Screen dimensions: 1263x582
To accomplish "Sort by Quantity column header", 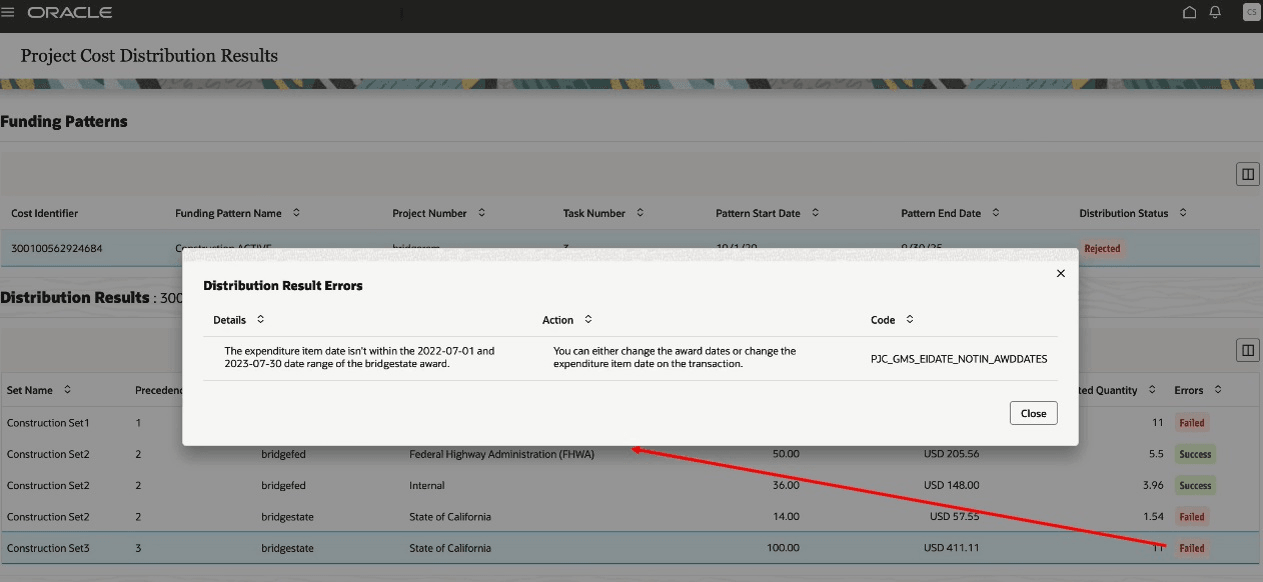I will 1152,390.
